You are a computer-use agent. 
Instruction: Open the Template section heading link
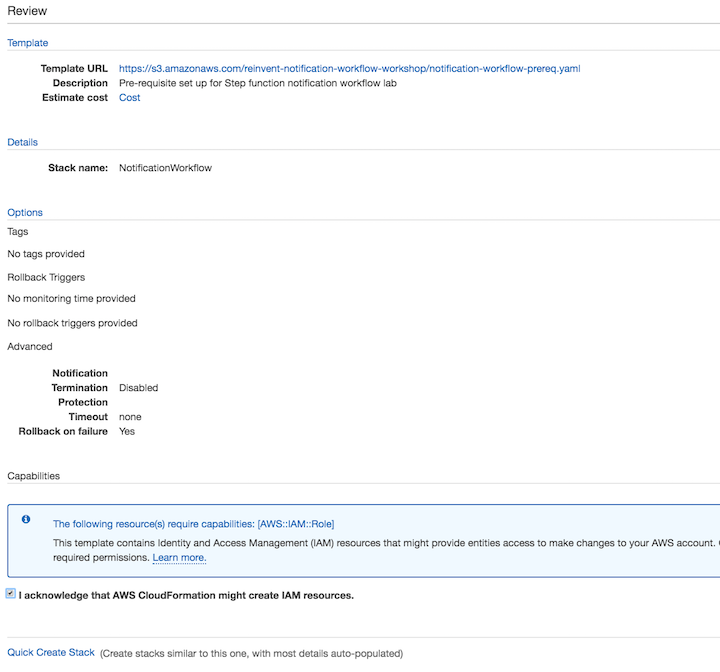point(28,43)
